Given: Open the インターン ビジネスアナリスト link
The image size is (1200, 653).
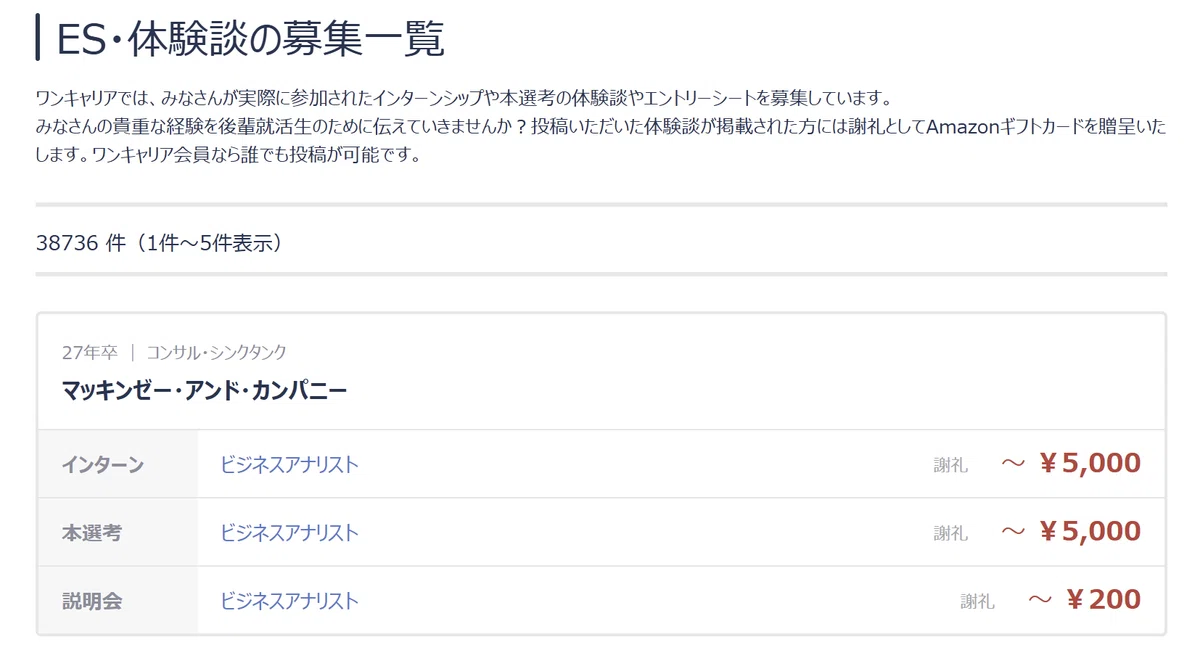Looking at the screenshot, I should (289, 464).
